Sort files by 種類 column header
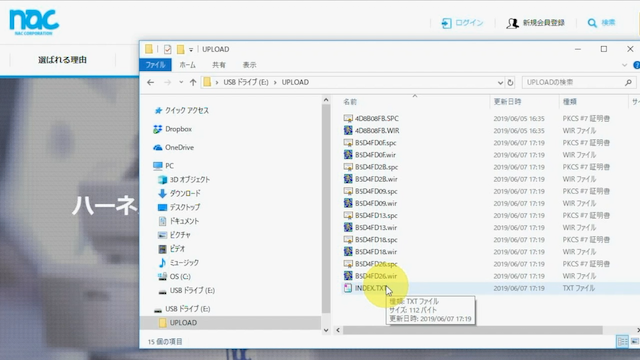Image resolution: width=640 pixels, height=360 pixels. coord(570,102)
